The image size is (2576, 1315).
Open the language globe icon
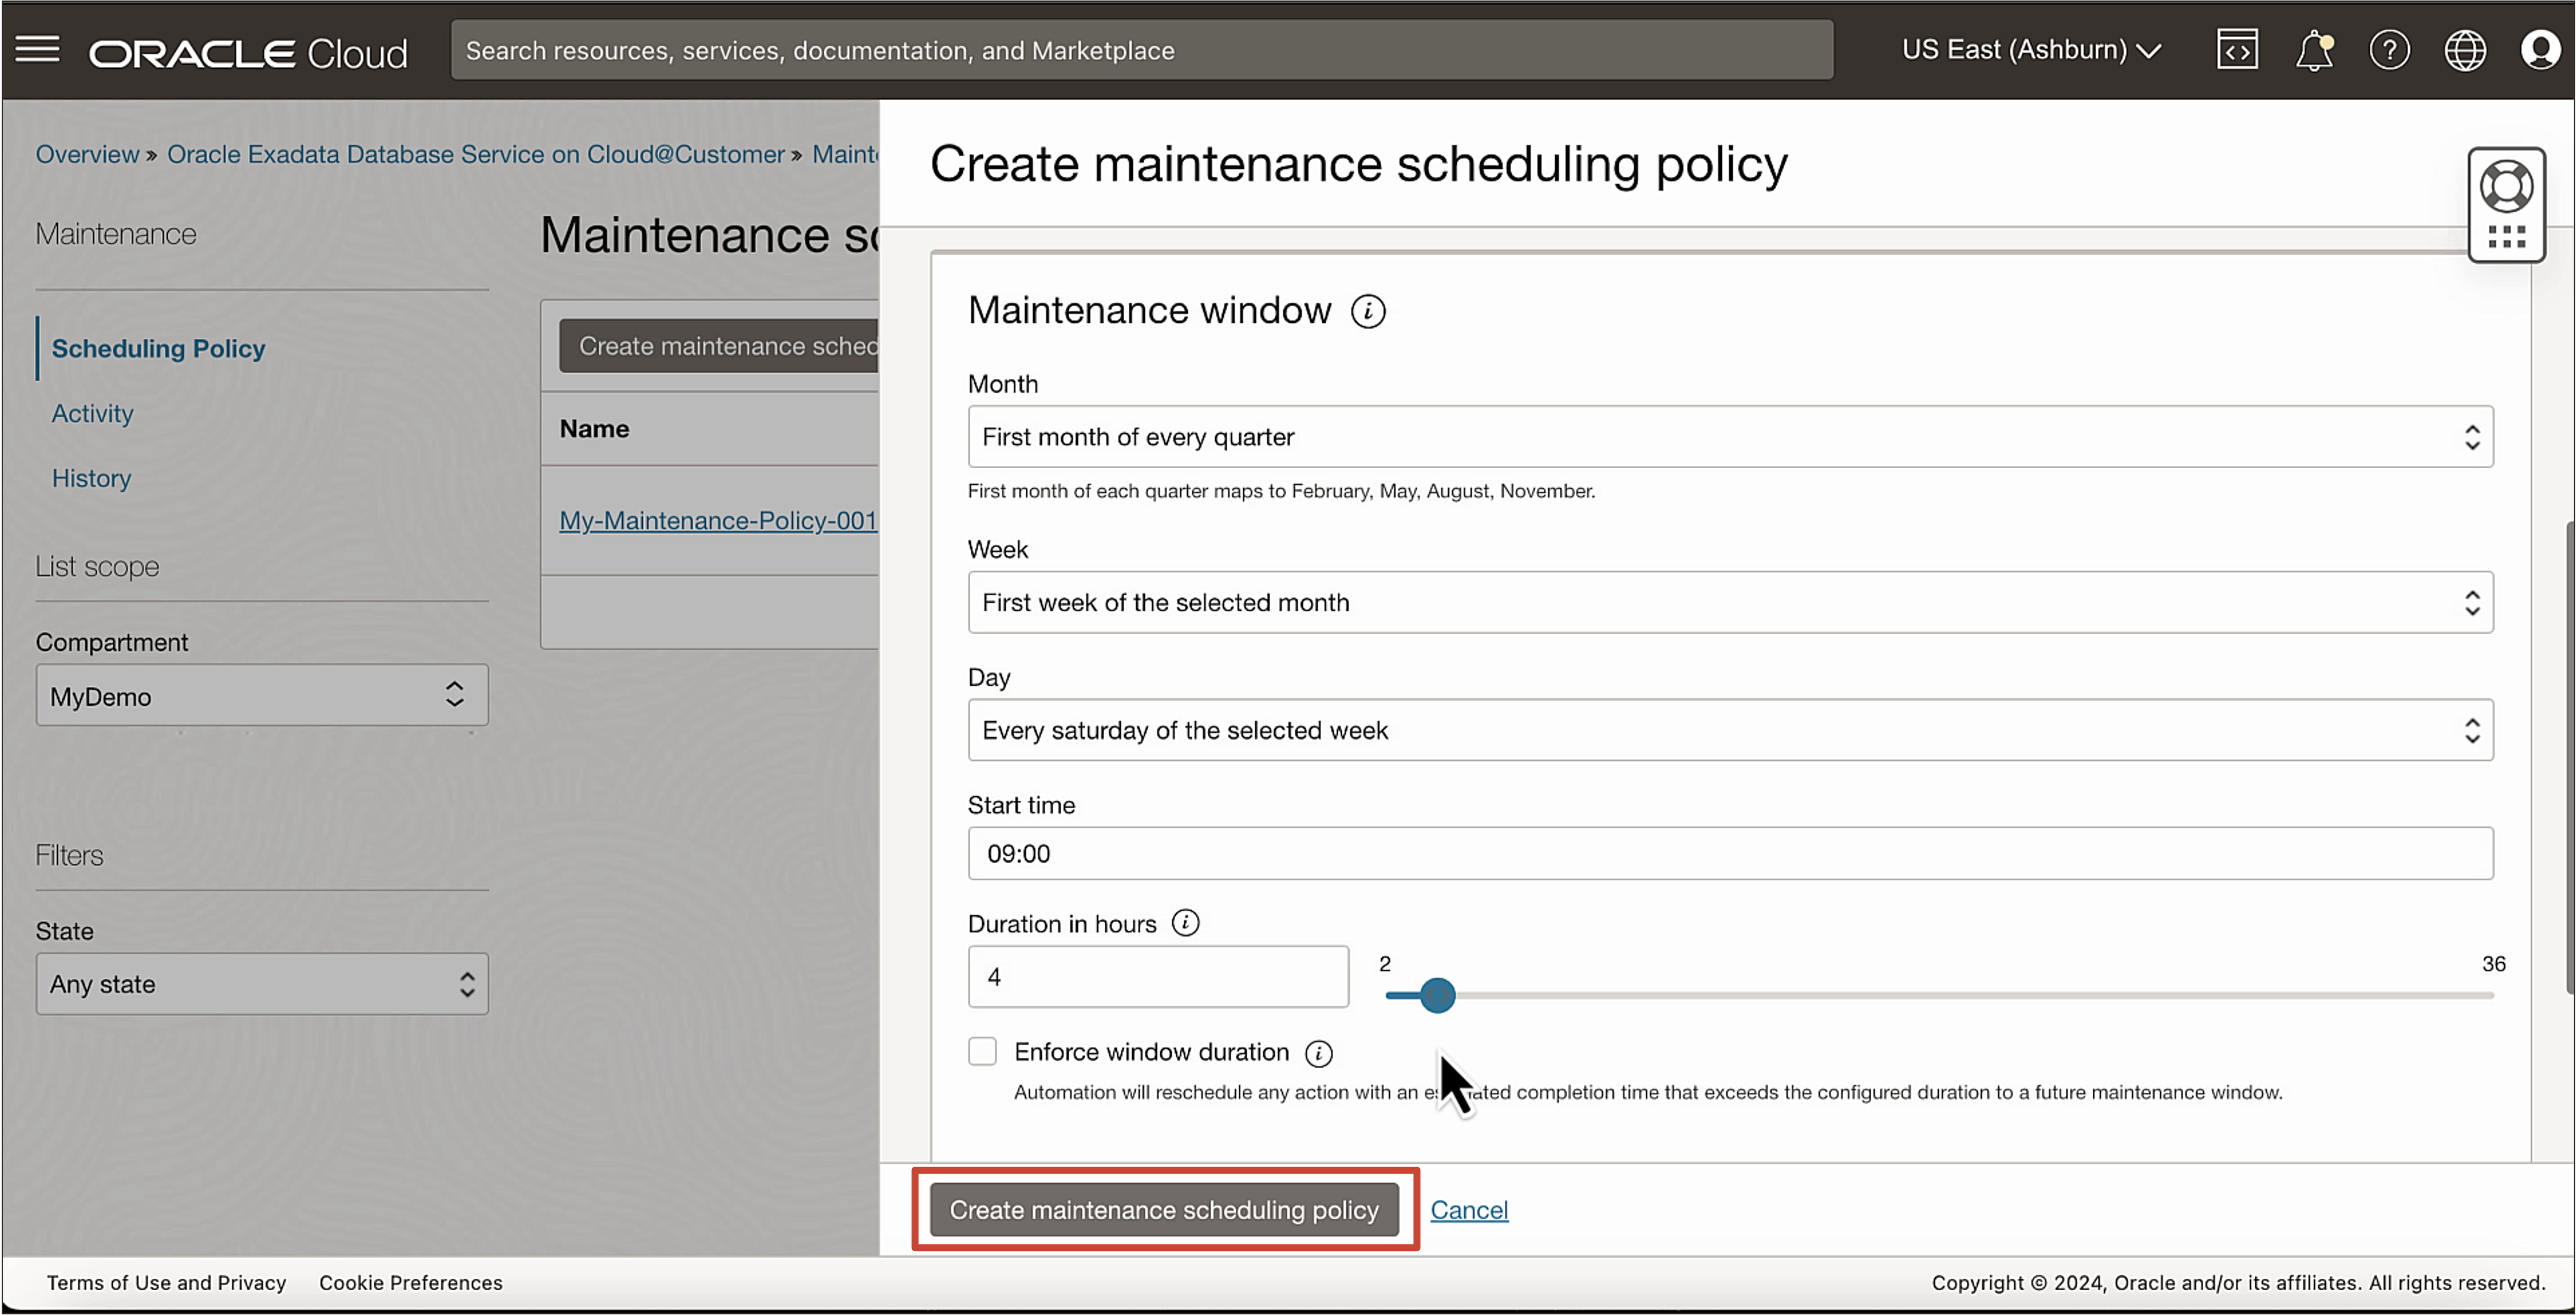pos(2465,49)
